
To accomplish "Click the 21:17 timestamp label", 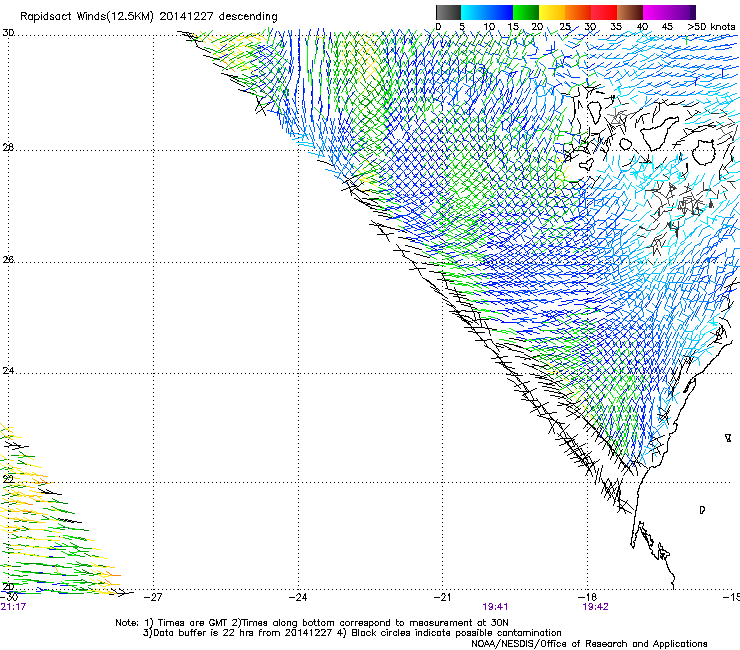I will (x=13, y=607).
